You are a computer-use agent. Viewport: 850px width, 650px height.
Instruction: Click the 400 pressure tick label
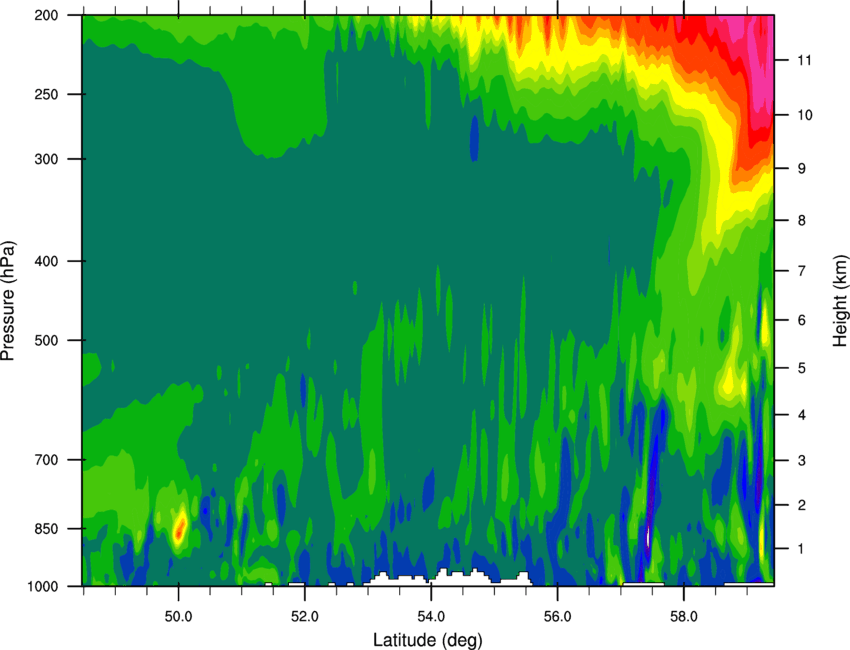[x=47, y=261]
